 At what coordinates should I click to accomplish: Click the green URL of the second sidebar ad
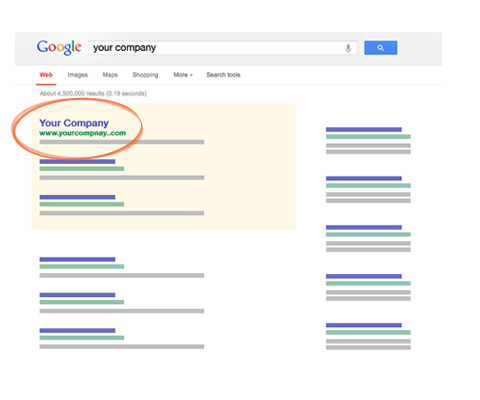[x=368, y=186]
